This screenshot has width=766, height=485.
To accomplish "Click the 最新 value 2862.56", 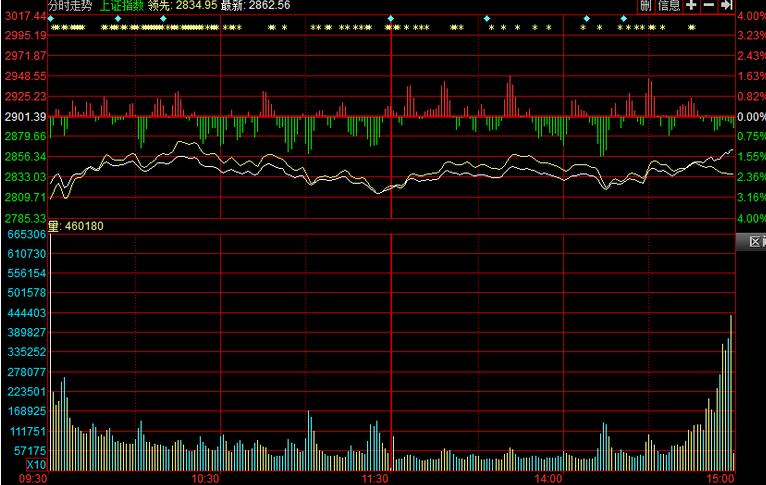I will pyautogui.click(x=269, y=5).
